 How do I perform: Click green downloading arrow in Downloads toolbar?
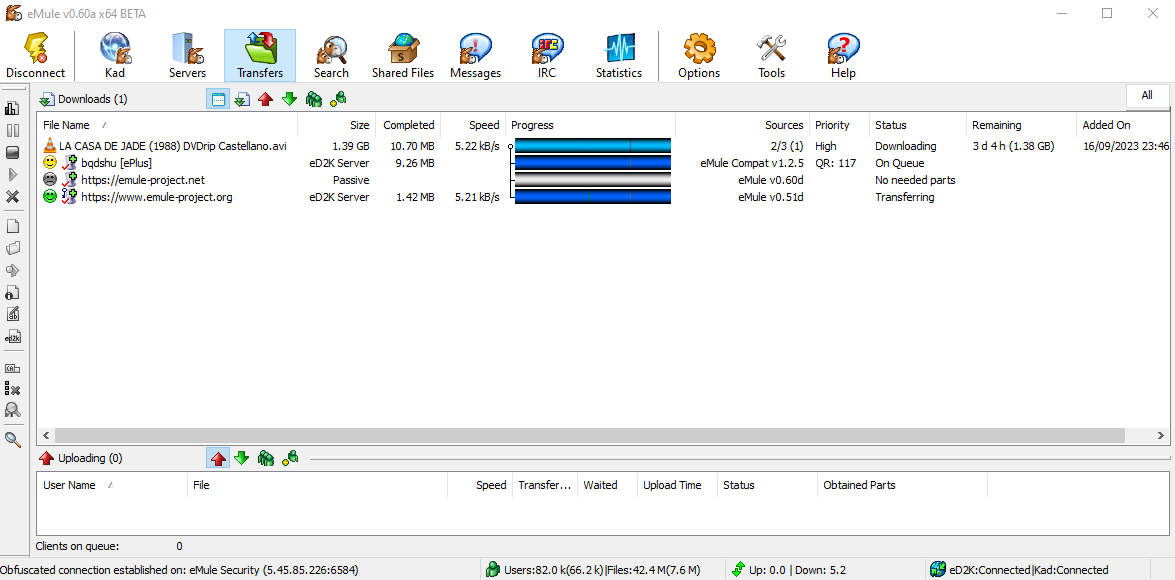[289, 99]
